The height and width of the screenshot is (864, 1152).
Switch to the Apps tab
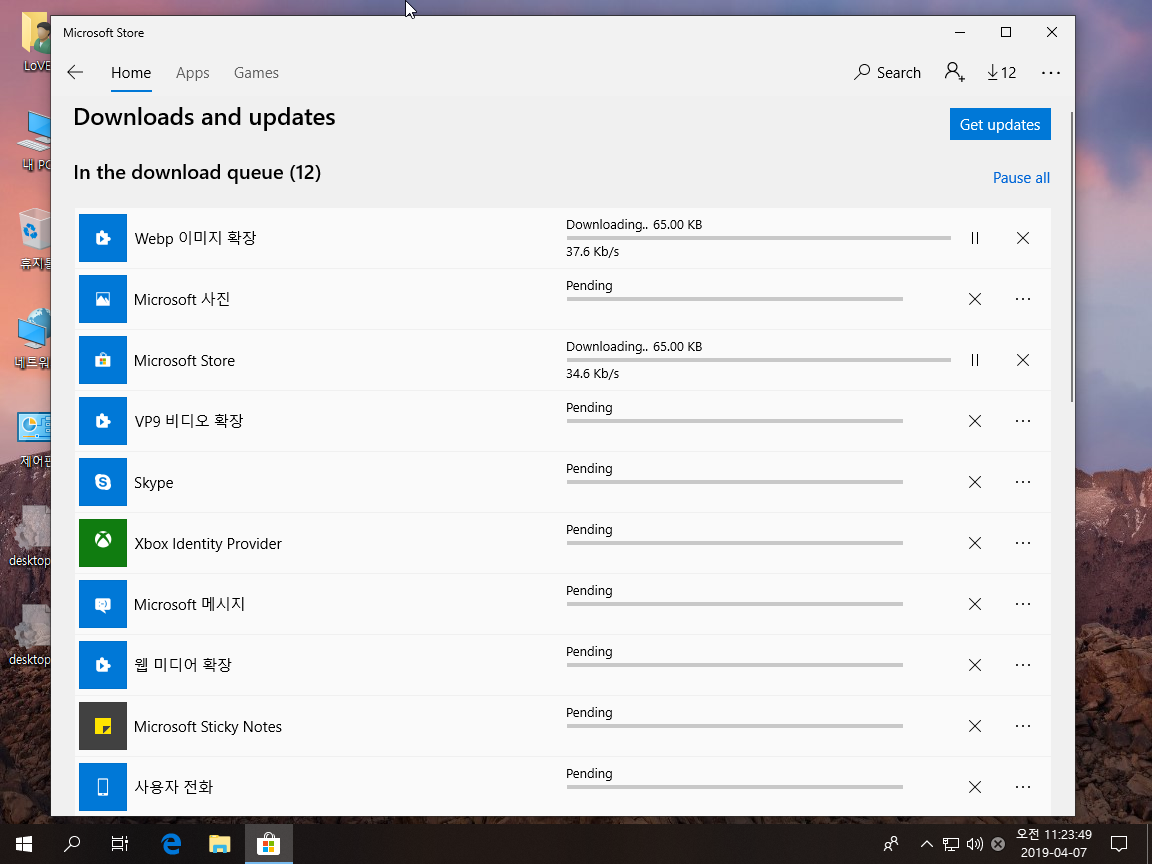tap(192, 73)
